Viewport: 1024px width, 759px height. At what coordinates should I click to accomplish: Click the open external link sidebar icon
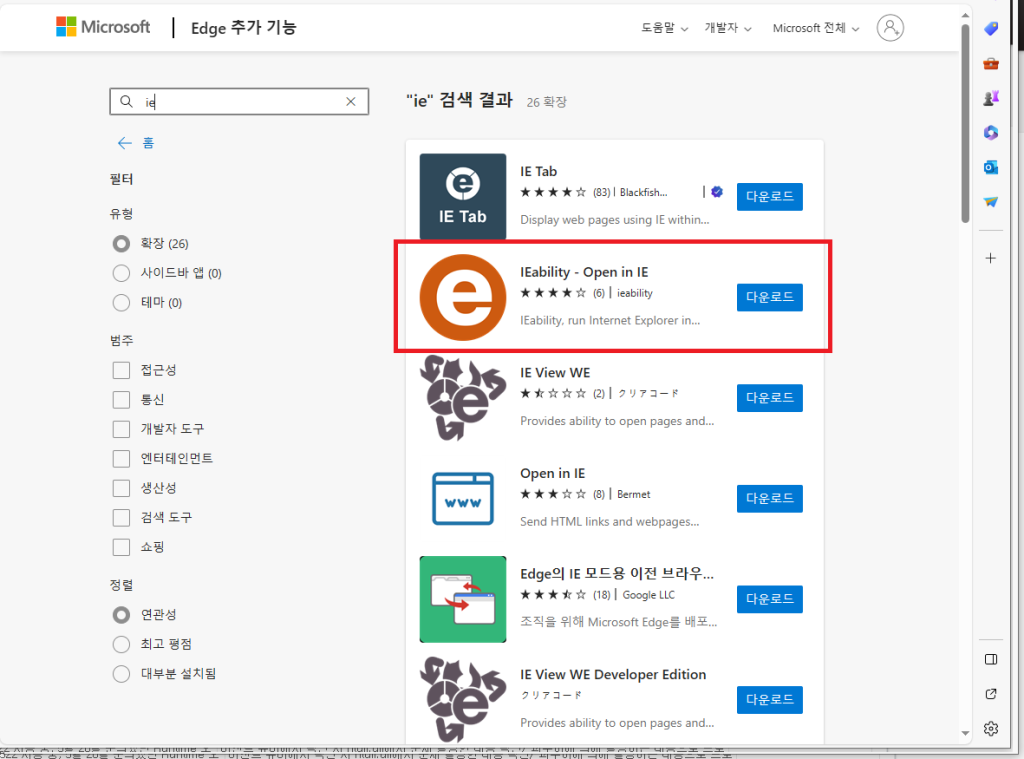tap(991, 694)
